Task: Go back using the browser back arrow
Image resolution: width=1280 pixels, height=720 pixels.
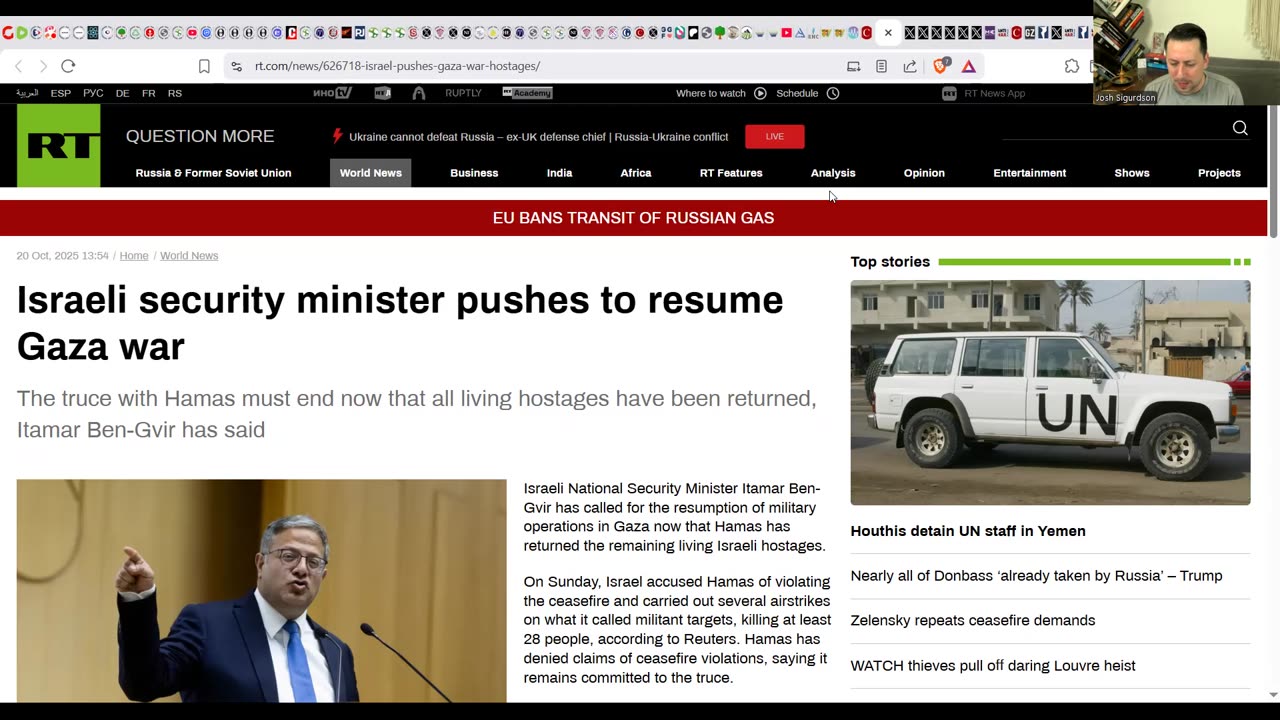Action: click(18, 66)
